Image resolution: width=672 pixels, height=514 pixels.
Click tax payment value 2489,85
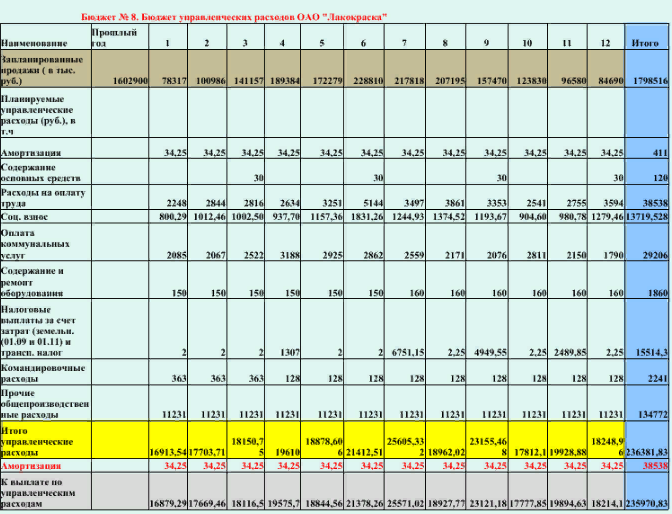(570, 353)
